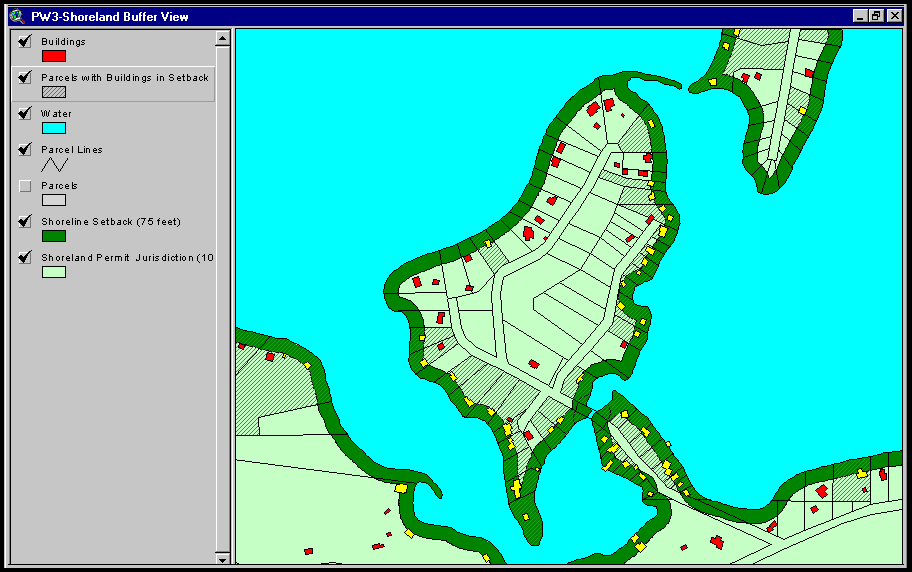This screenshot has width=912, height=572.
Task: Click the legend scrollbar up arrow
Action: [222, 38]
